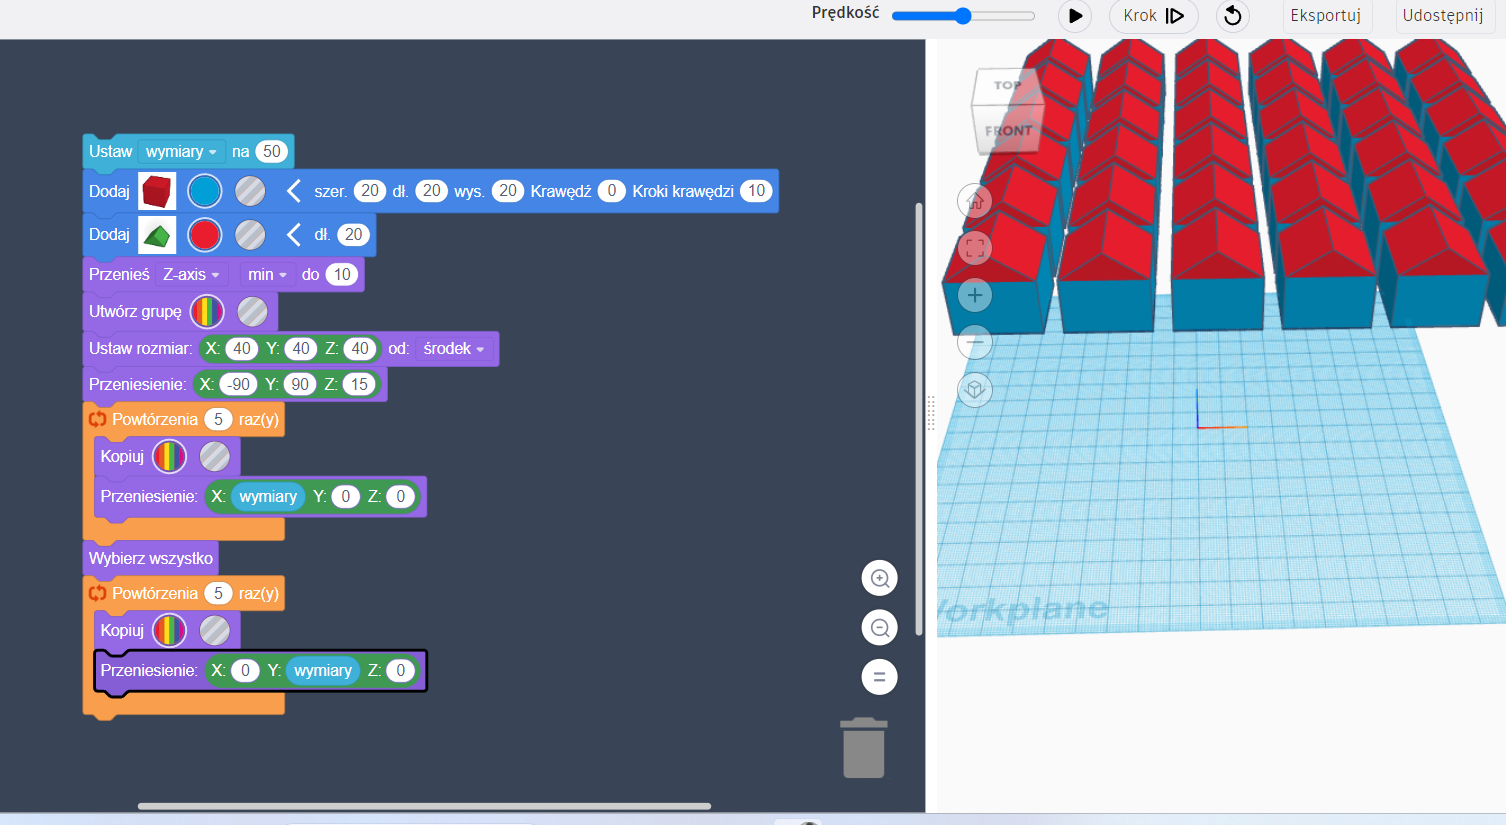Click the green roof shape icon
This screenshot has width=1506, height=825.
157,235
